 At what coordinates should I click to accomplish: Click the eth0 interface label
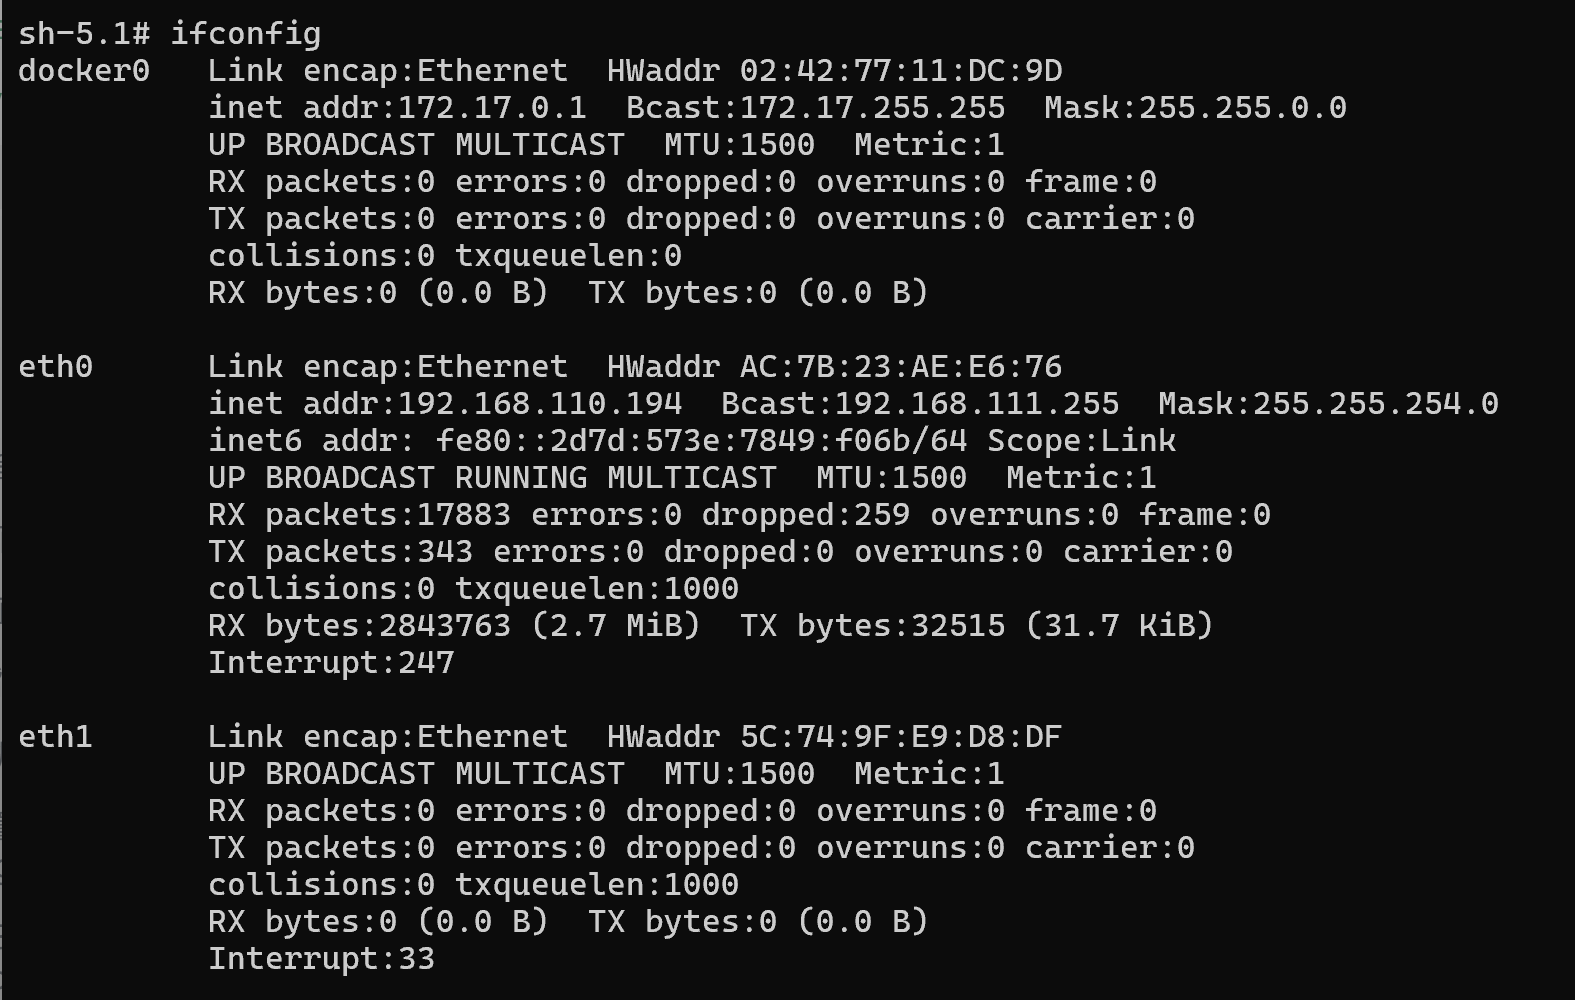pyautogui.click(x=56, y=367)
